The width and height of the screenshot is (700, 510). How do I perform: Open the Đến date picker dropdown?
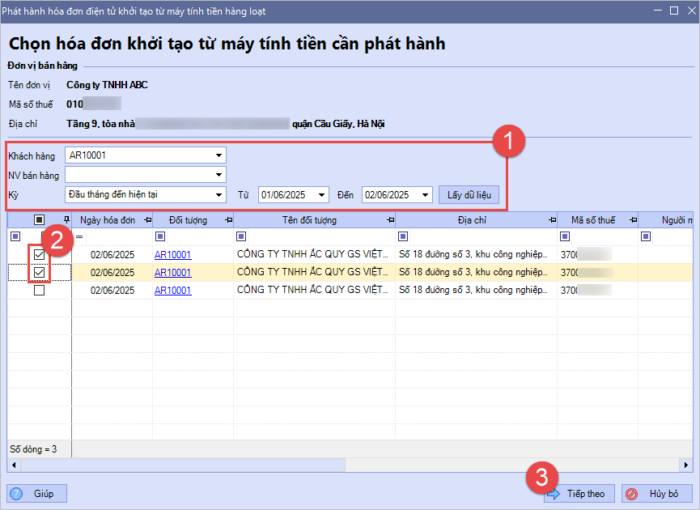(425, 195)
